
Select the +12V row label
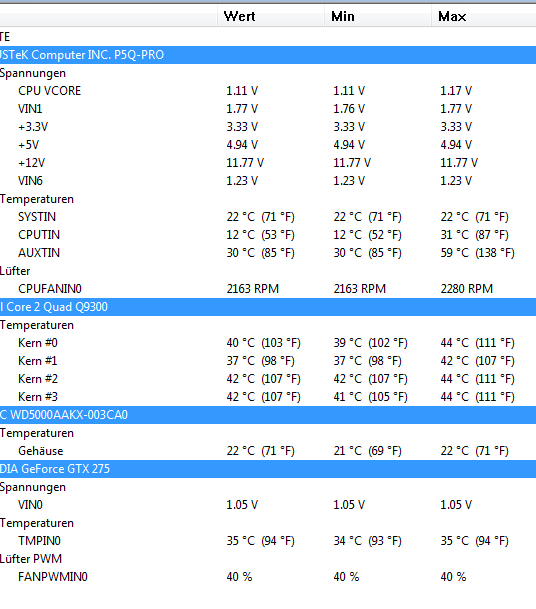(x=31, y=163)
